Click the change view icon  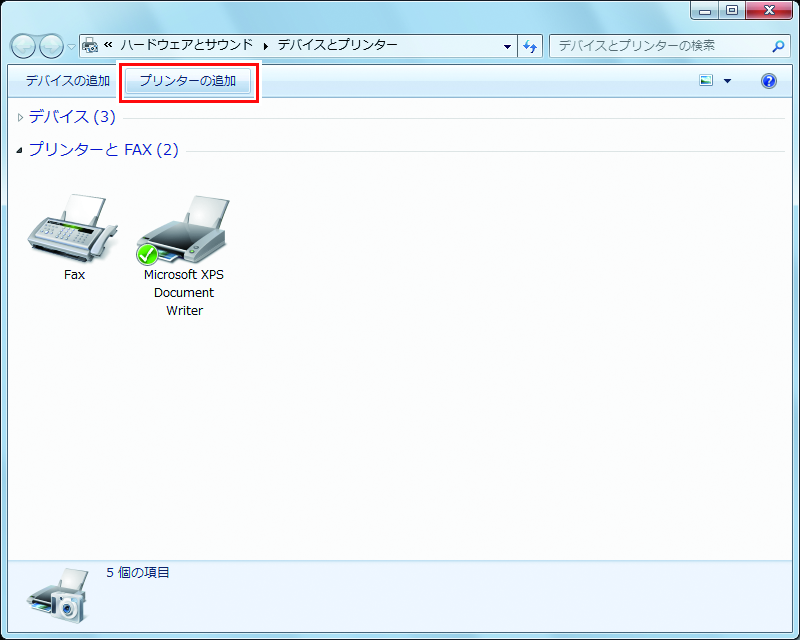click(707, 81)
